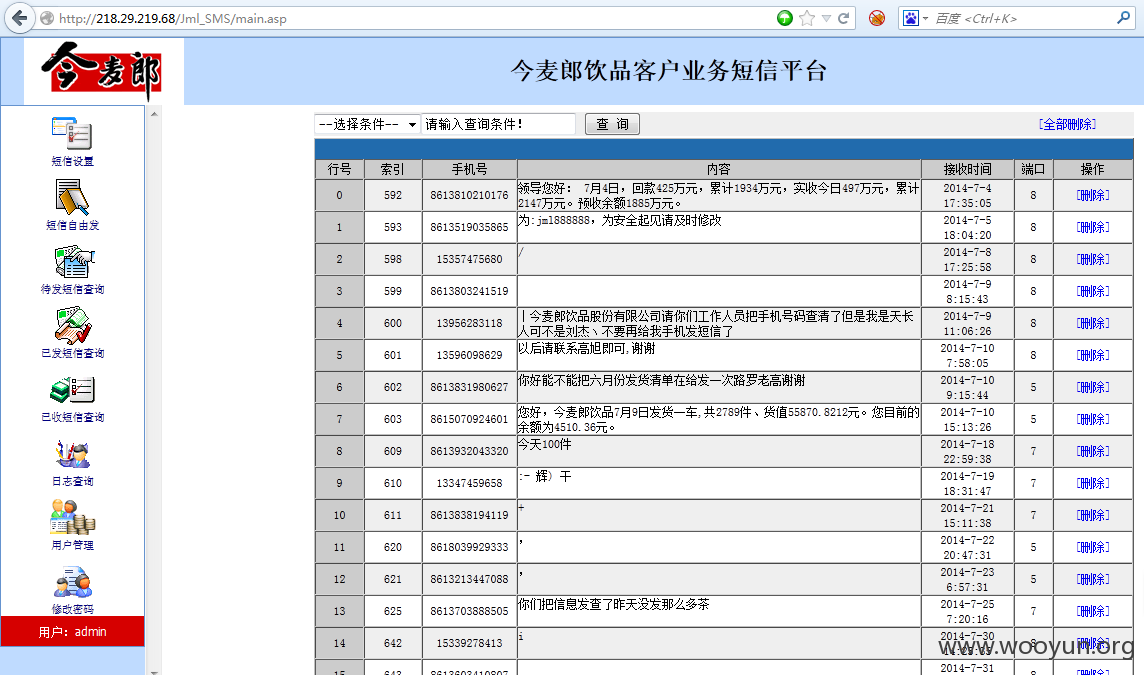Delete row 13 with index 625
The width and height of the screenshot is (1144, 675).
1092,612
